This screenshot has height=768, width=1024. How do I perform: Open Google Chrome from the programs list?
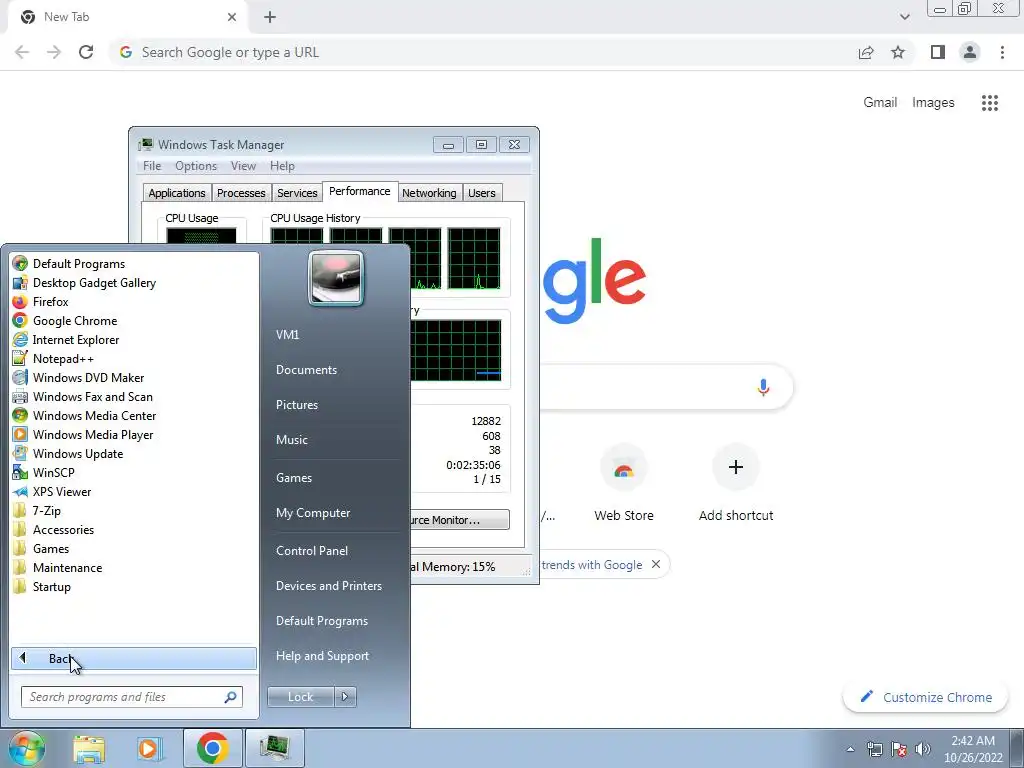click(65, 321)
